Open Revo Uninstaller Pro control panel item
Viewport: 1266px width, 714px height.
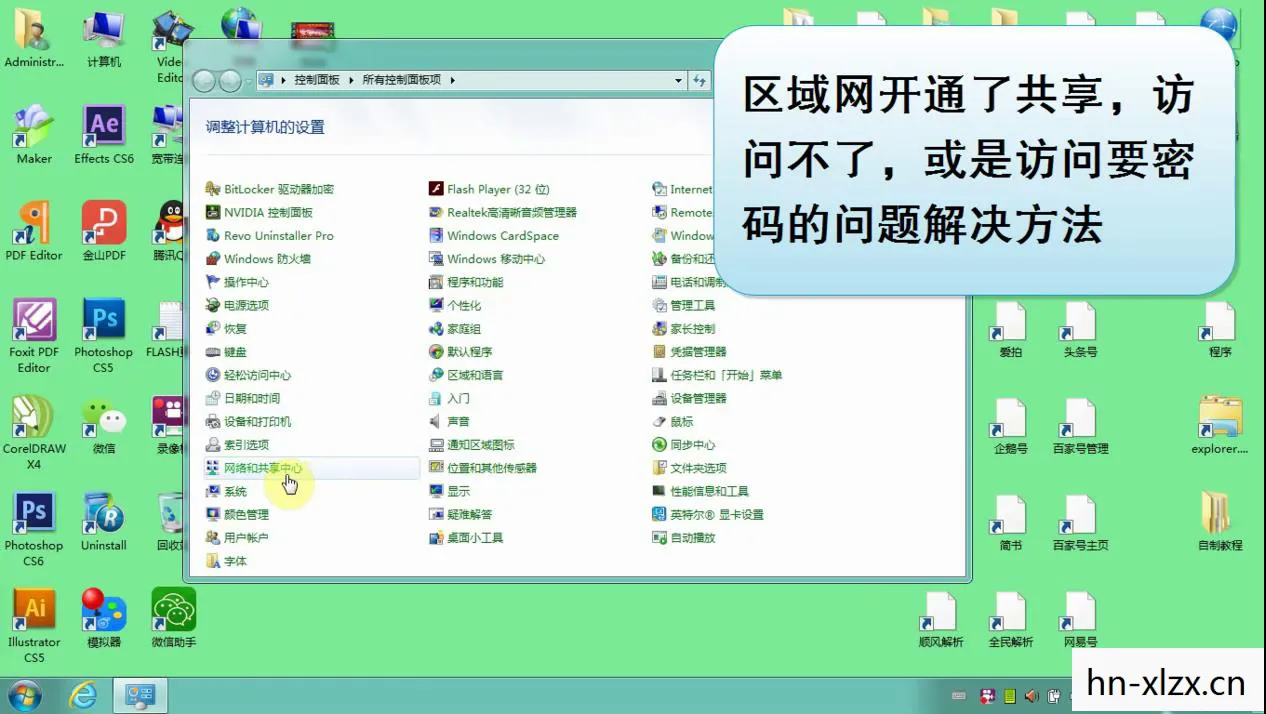coord(269,236)
